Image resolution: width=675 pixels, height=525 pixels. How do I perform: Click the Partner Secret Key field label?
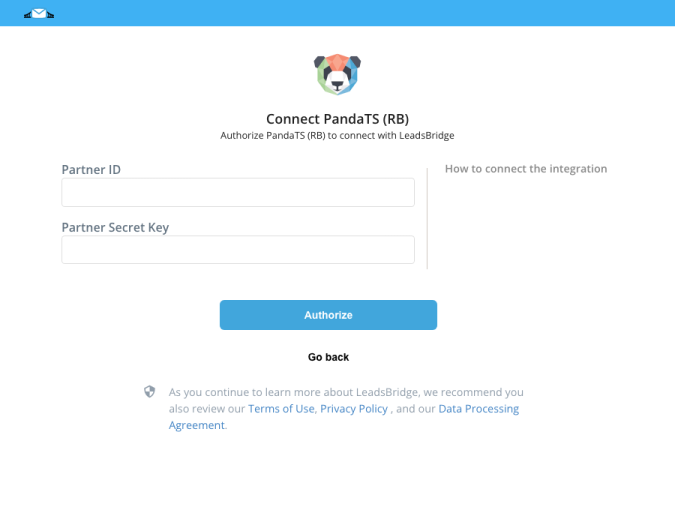pyautogui.click(x=115, y=227)
